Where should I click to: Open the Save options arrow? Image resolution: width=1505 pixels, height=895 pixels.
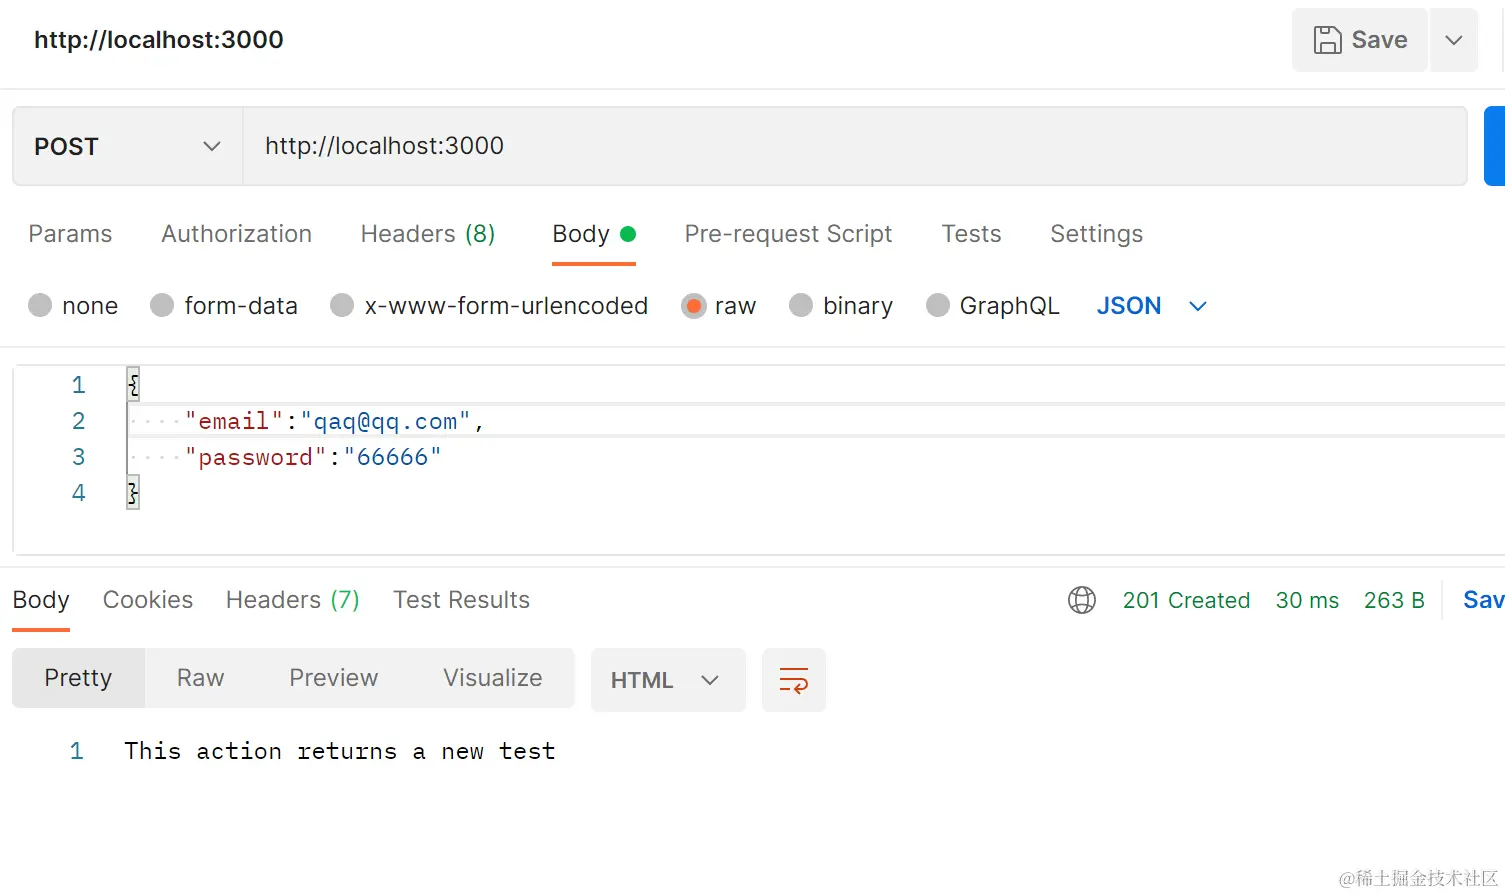point(1454,40)
